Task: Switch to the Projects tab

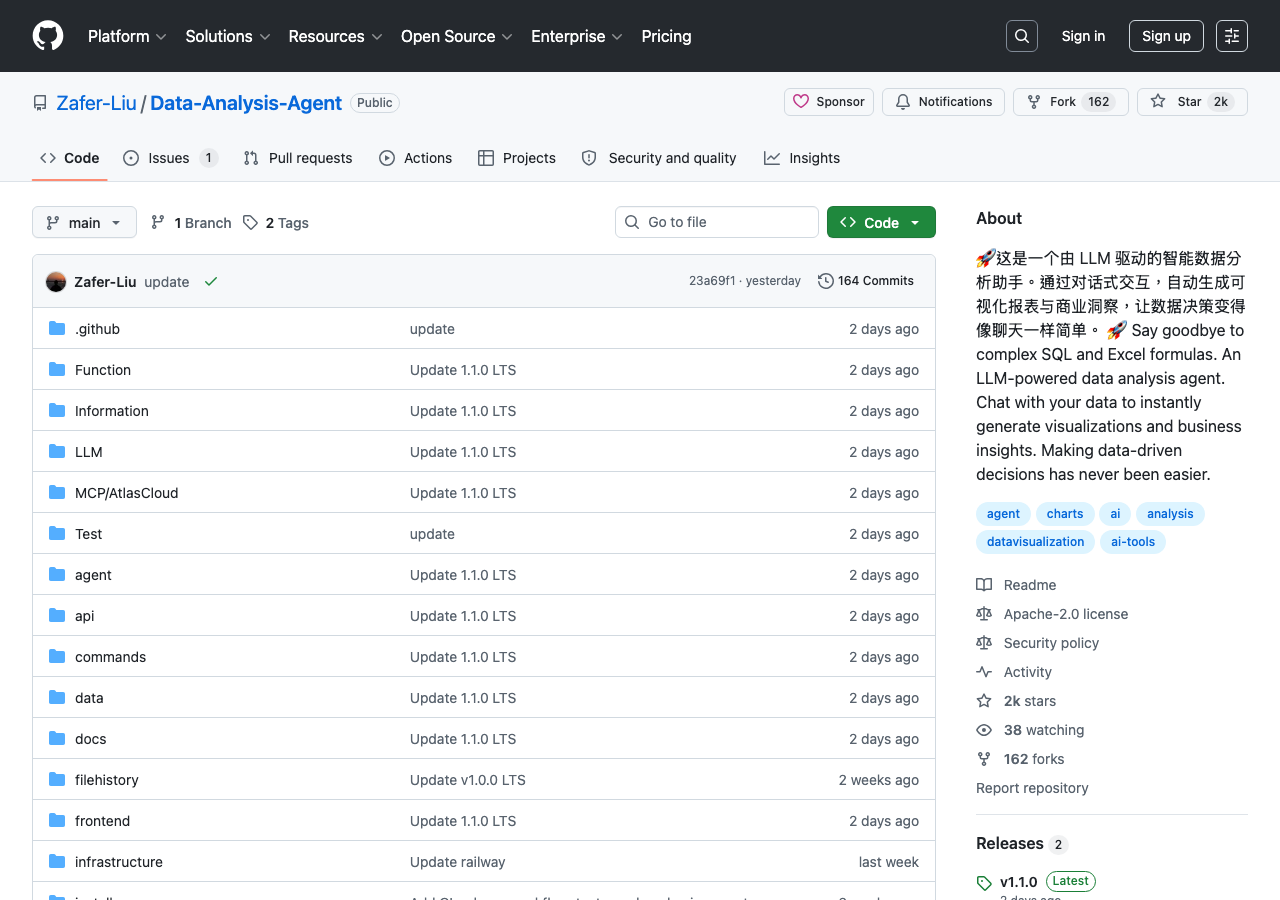Action: [517, 158]
